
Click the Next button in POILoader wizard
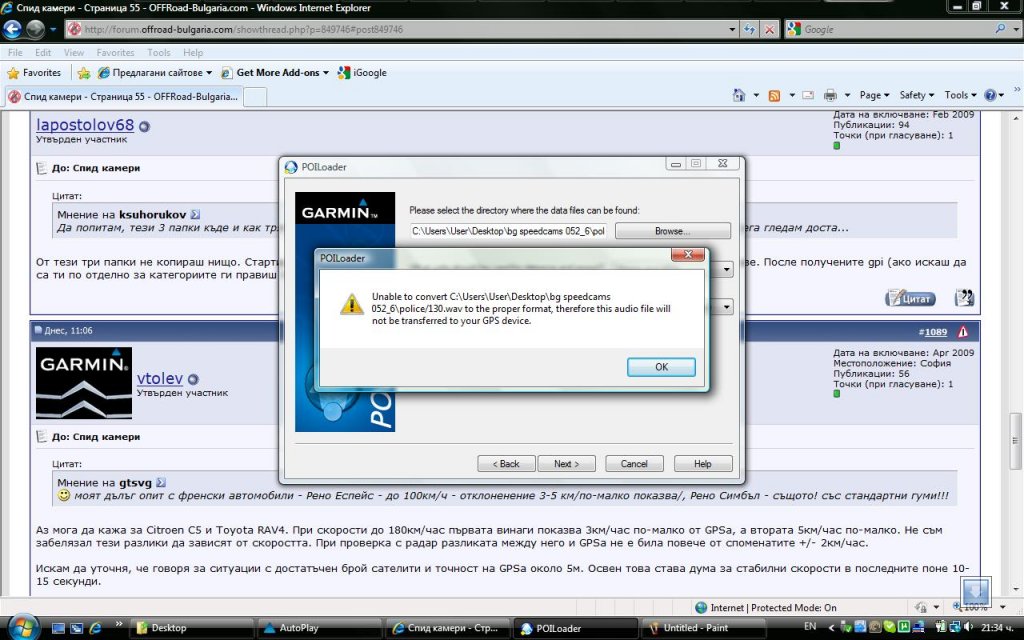[x=566, y=464]
